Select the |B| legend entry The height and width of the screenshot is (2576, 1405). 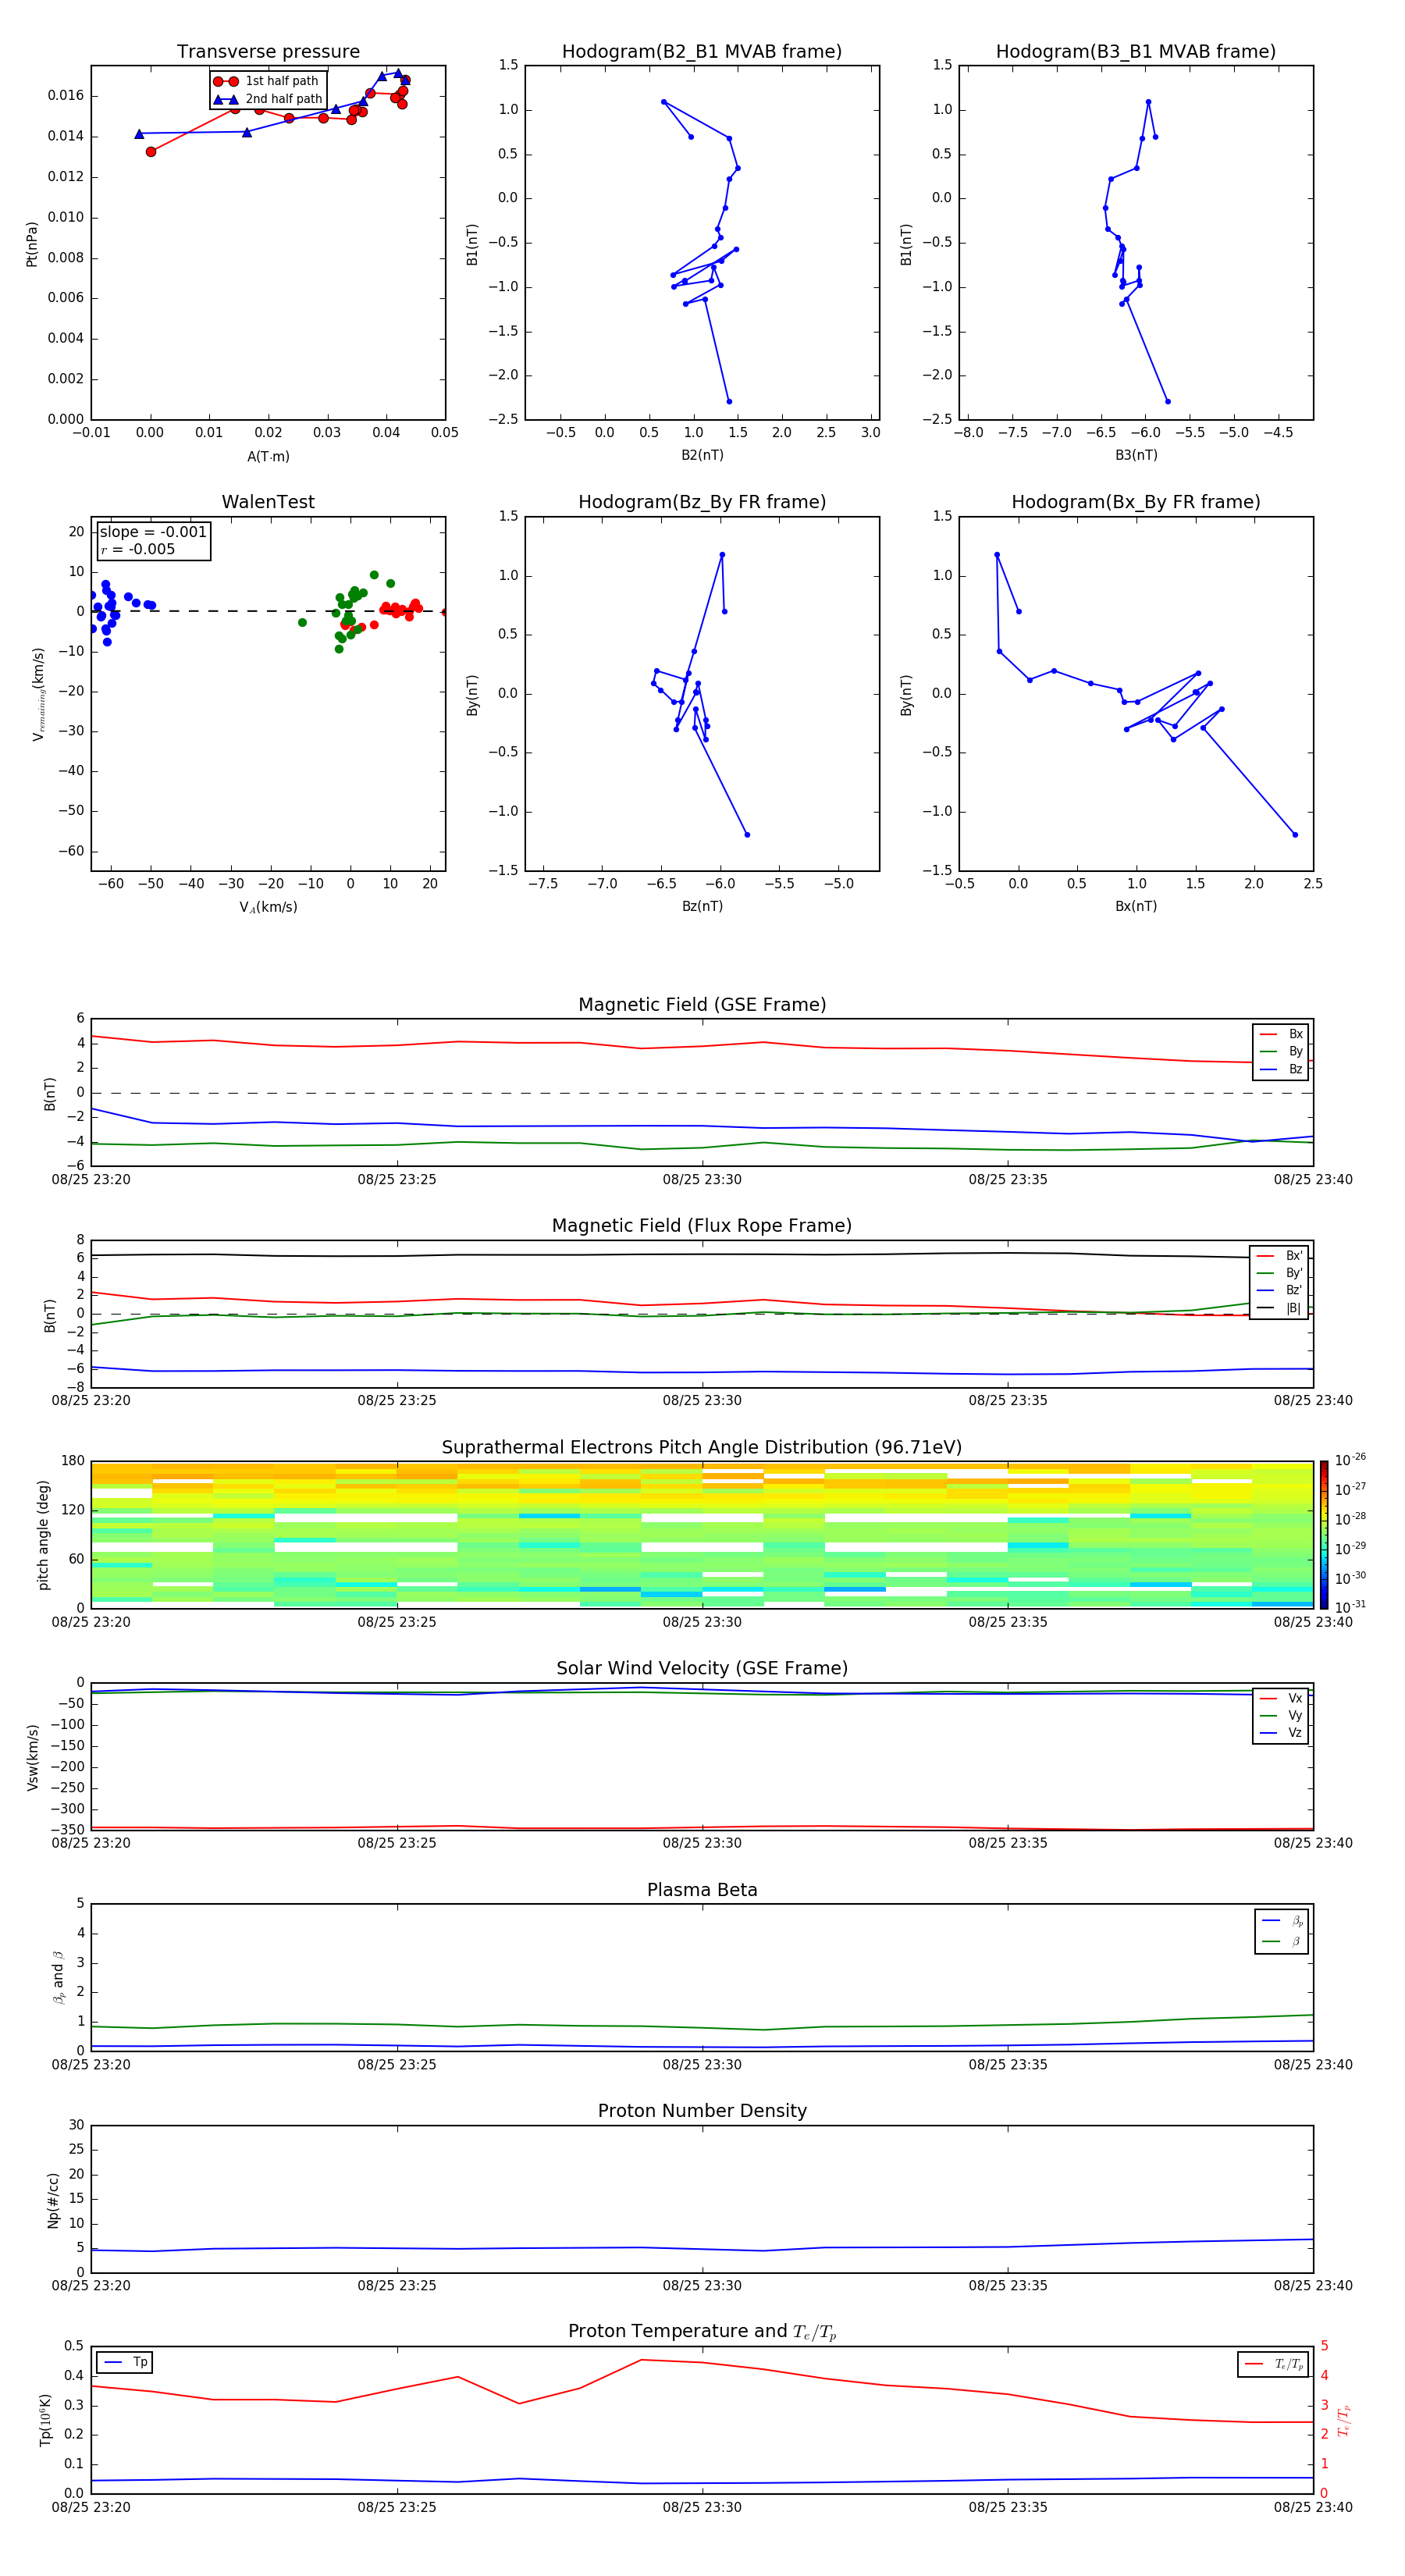tap(1279, 1308)
